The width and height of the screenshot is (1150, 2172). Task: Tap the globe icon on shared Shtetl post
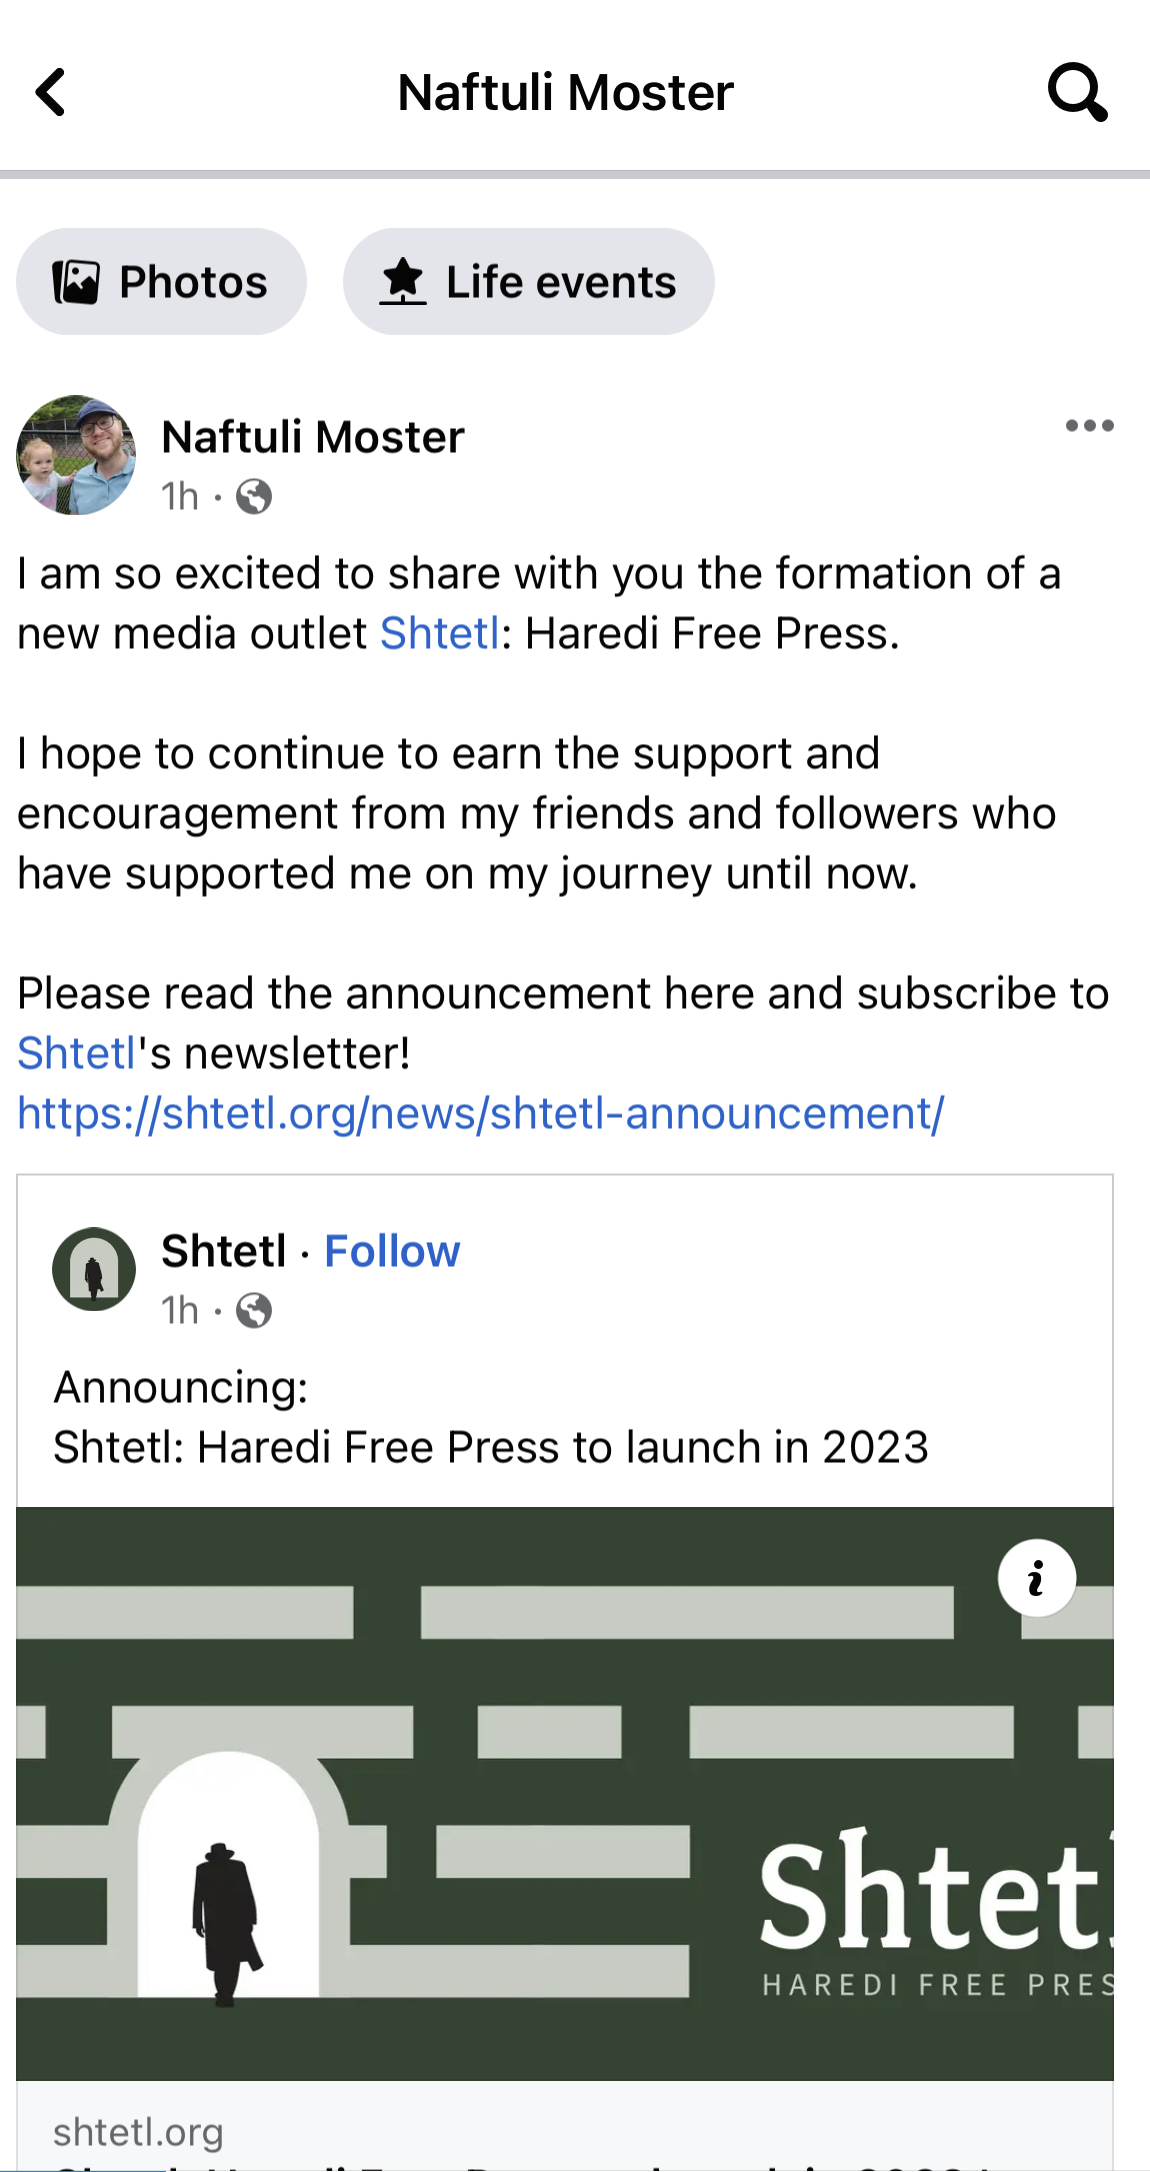(254, 1310)
